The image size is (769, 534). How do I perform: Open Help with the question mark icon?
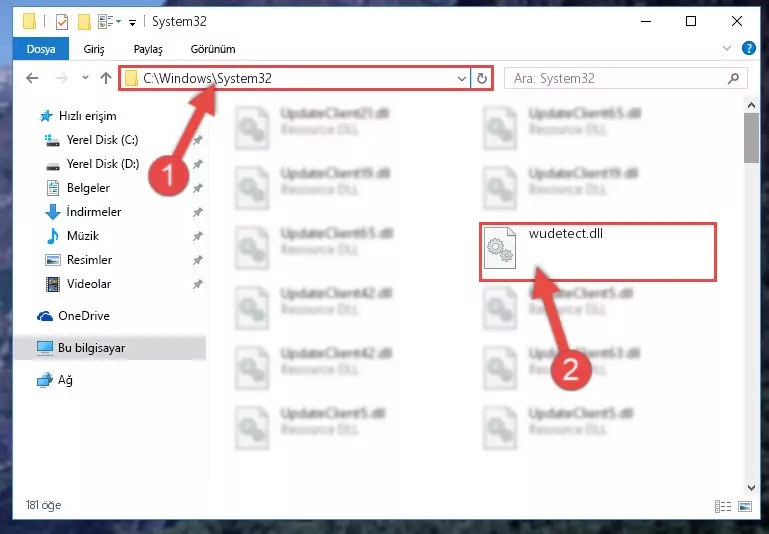click(x=748, y=49)
